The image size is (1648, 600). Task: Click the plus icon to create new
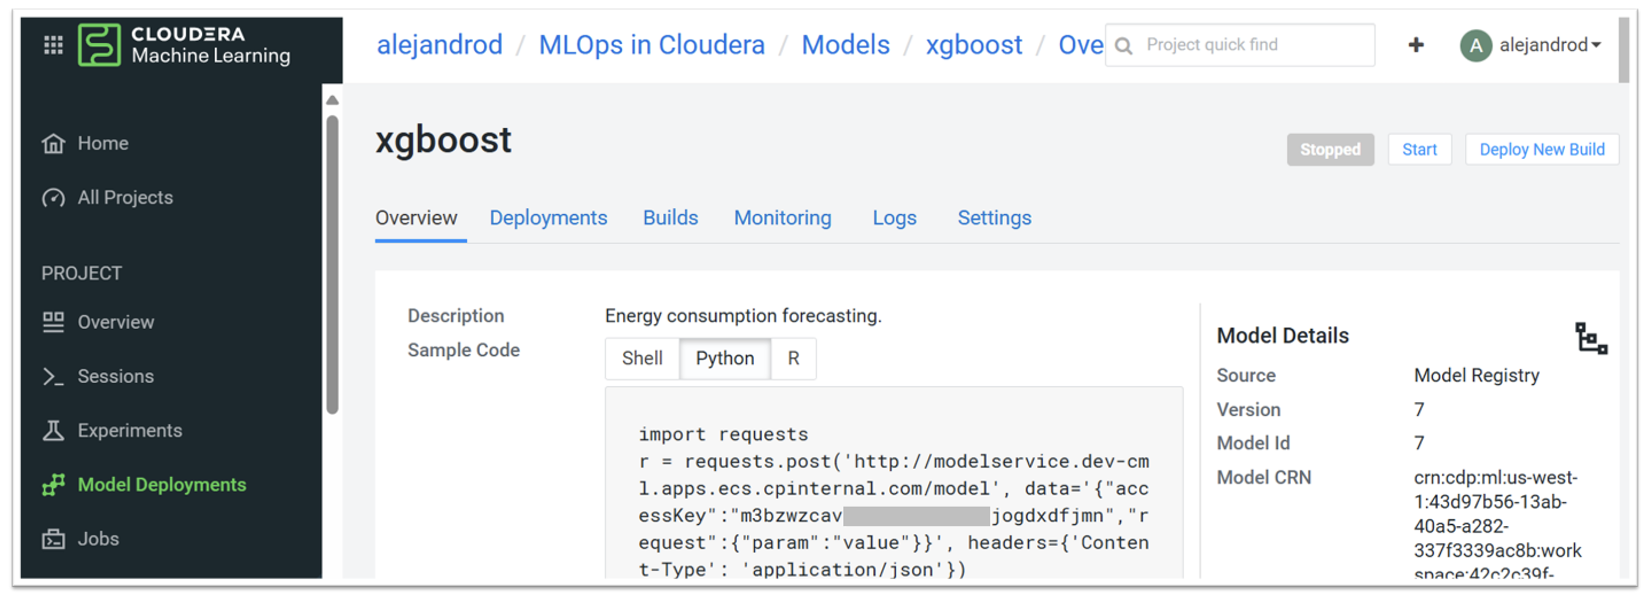click(1416, 45)
